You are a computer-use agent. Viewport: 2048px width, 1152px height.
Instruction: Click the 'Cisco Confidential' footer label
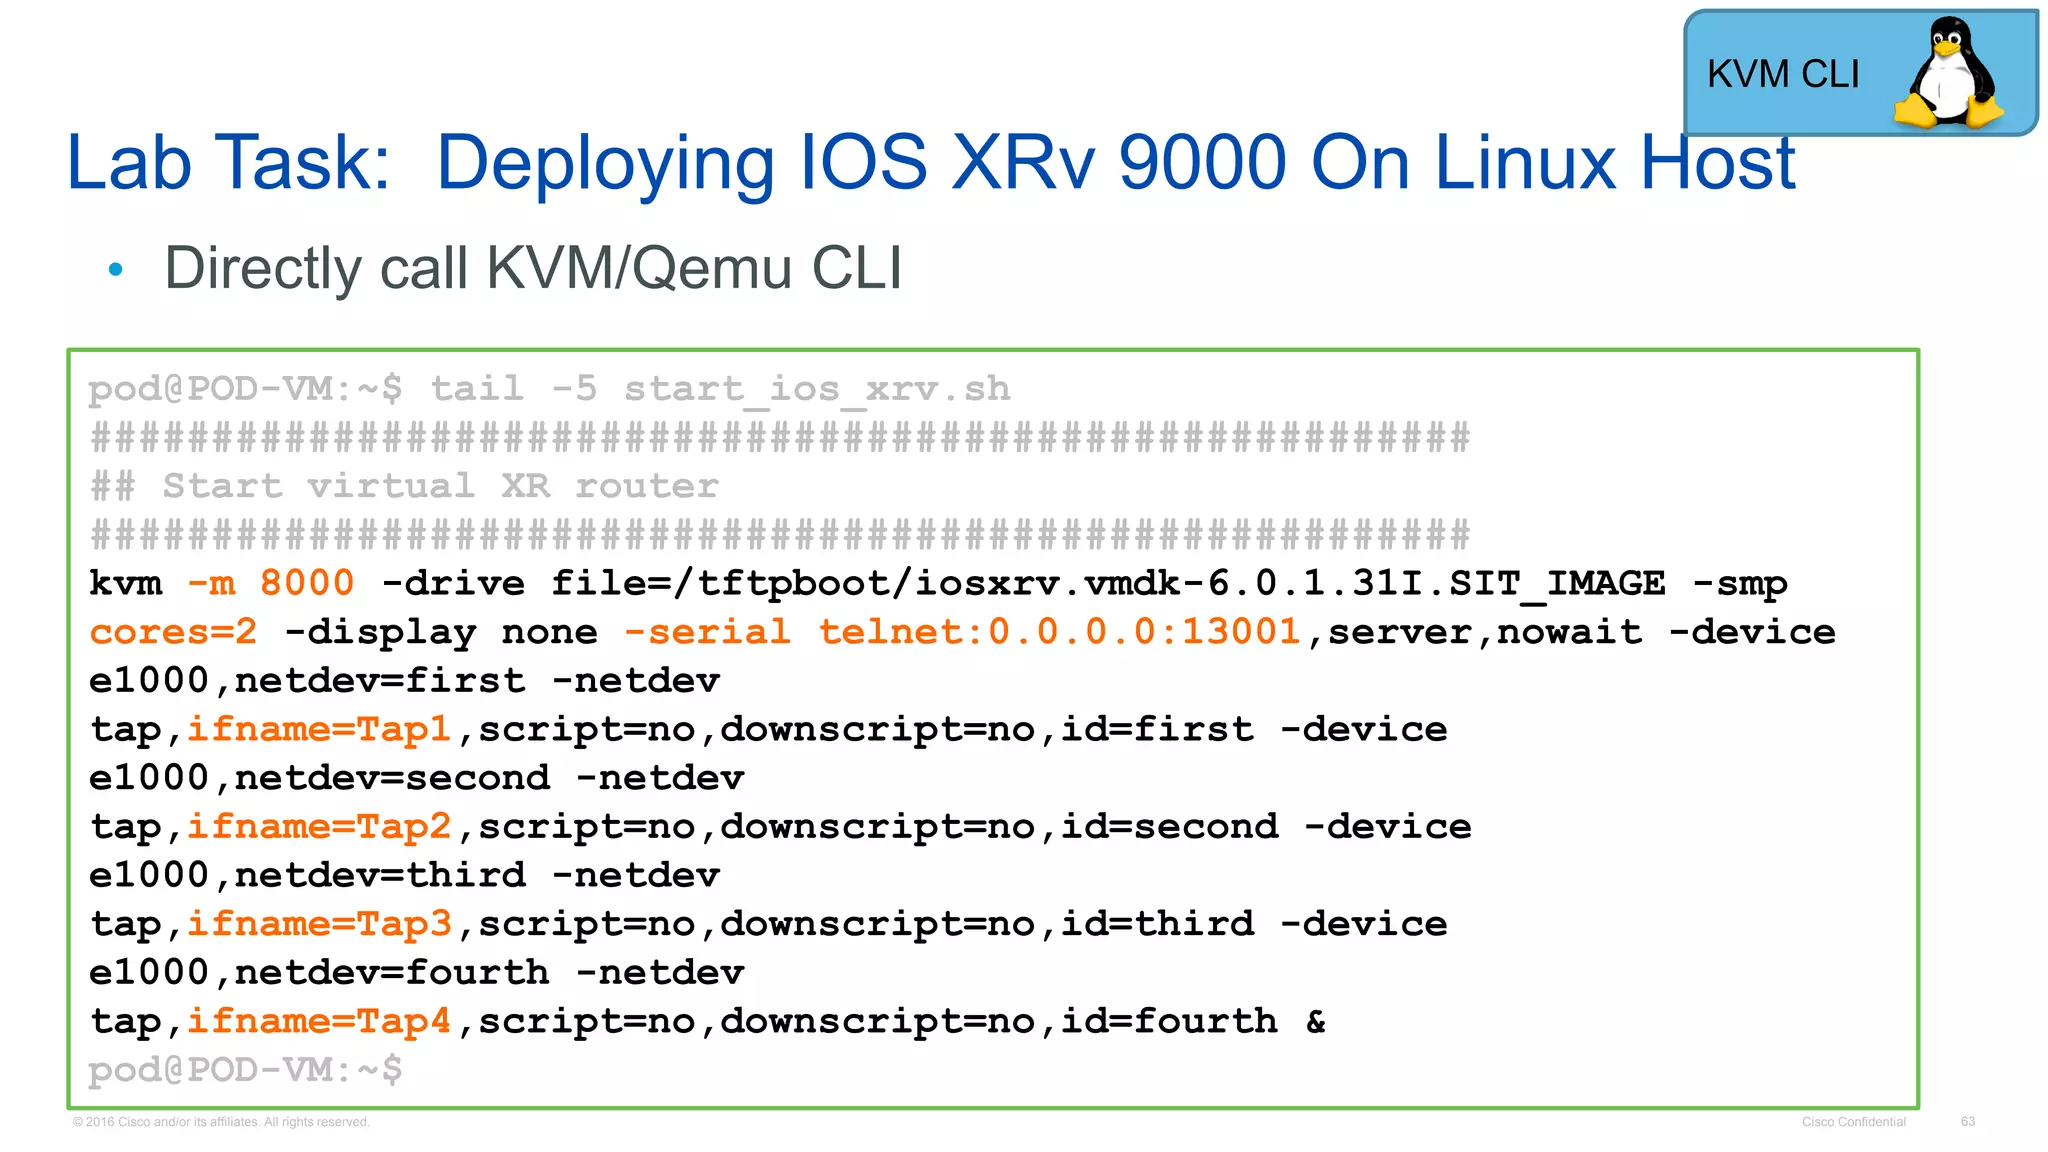[x=1854, y=1122]
